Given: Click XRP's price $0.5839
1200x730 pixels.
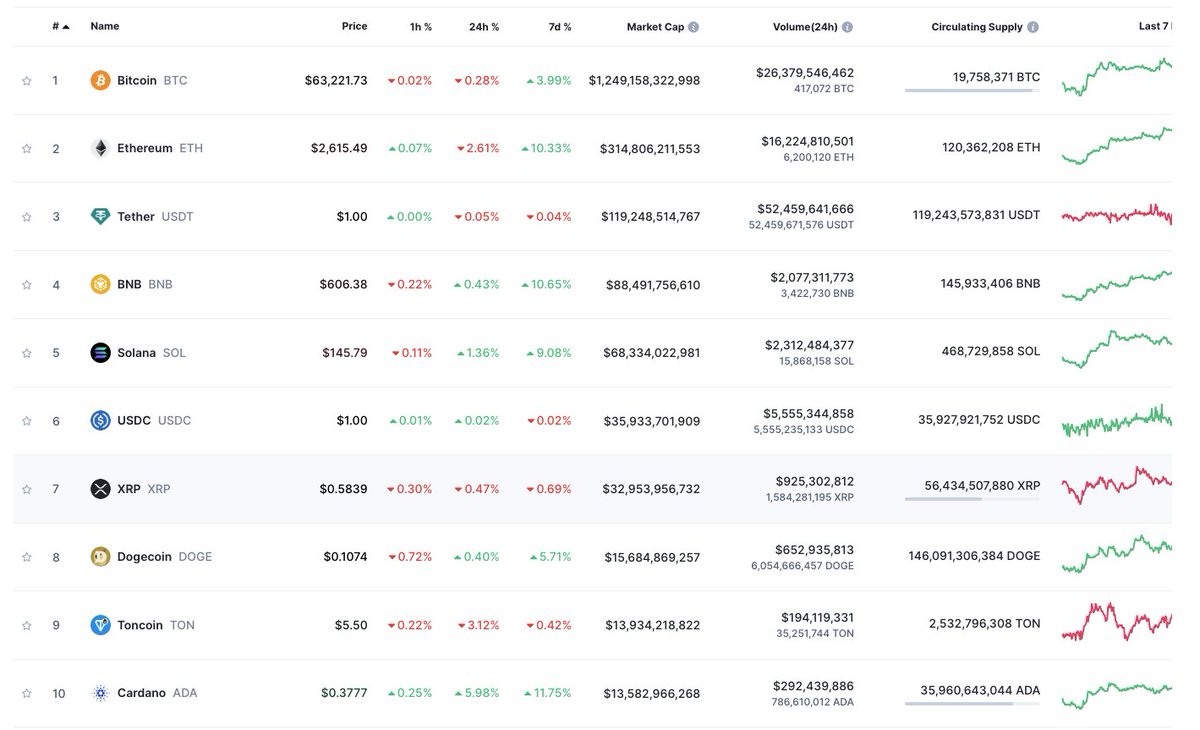Looking at the screenshot, I should [x=344, y=488].
